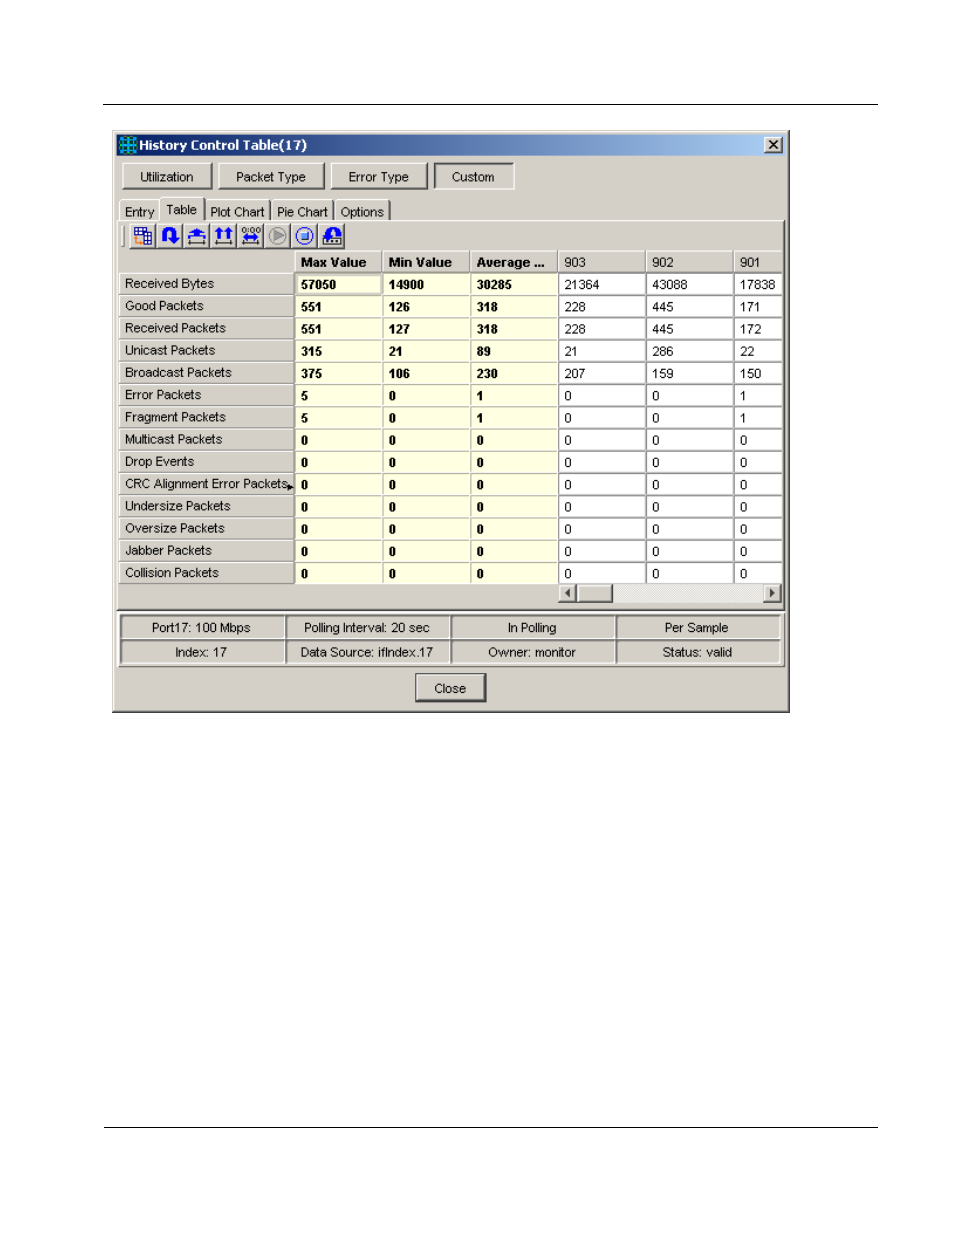Click the 17838 cell in column 901
The height and width of the screenshot is (1235, 954).
pos(758,285)
